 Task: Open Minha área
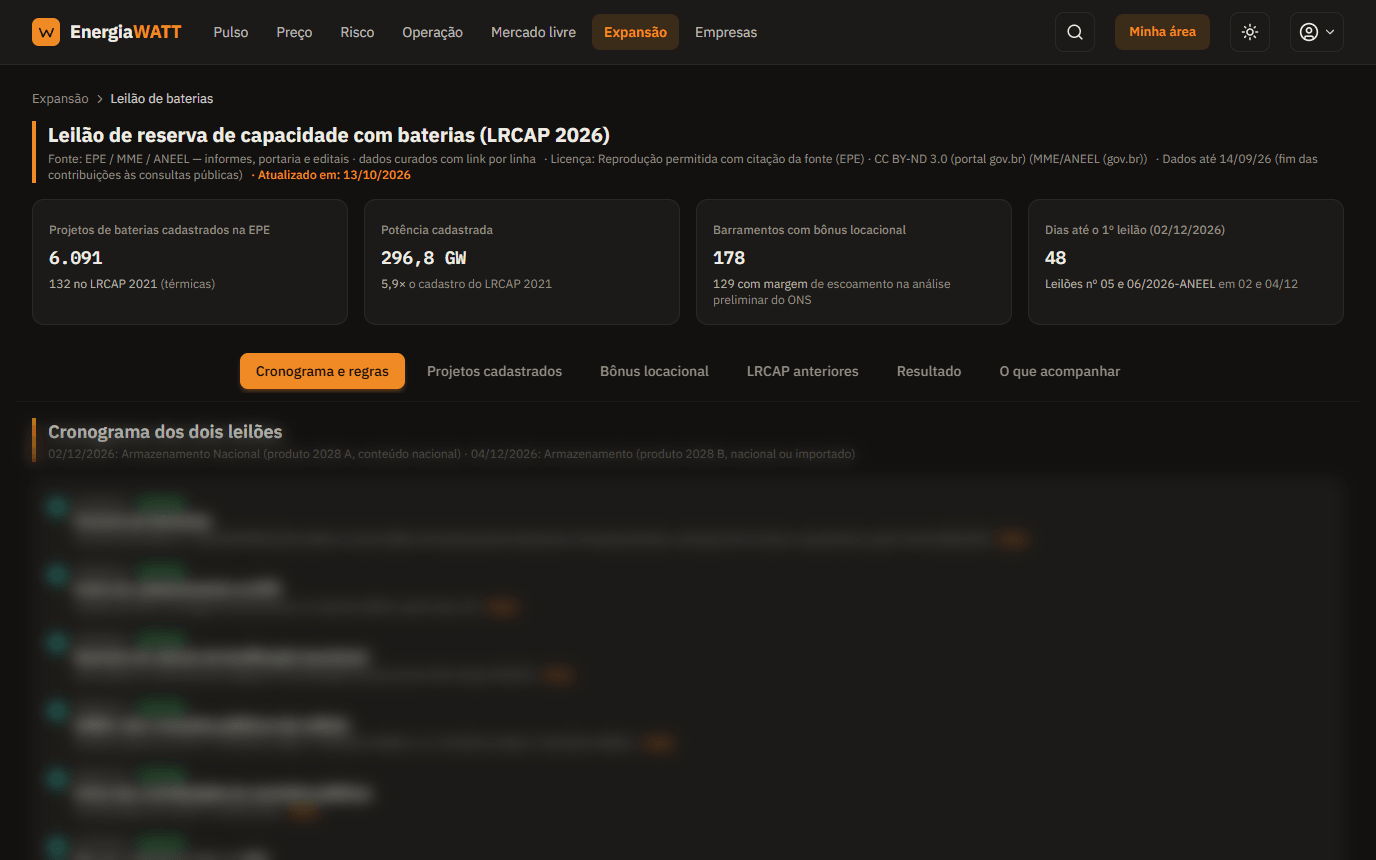[x=1162, y=32]
